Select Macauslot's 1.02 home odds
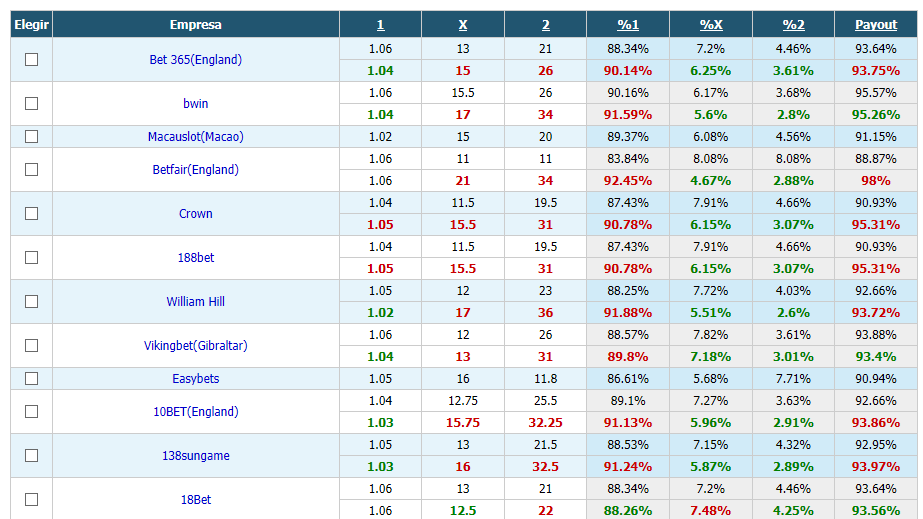Image resolution: width=923 pixels, height=519 pixels. pos(380,137)
